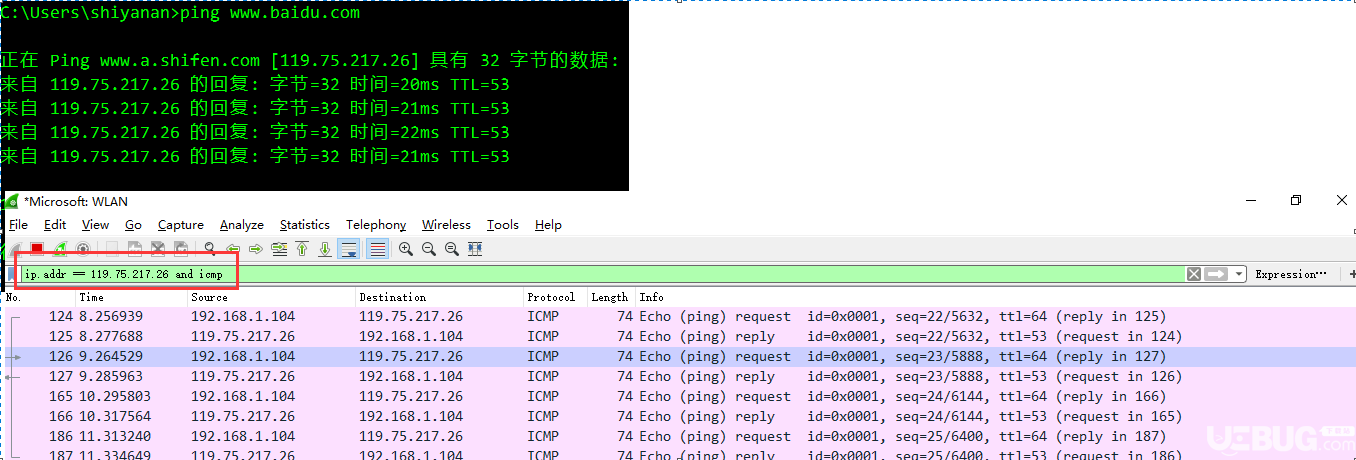Select packet 165 with time 10.295803

[x=679, y=396]
